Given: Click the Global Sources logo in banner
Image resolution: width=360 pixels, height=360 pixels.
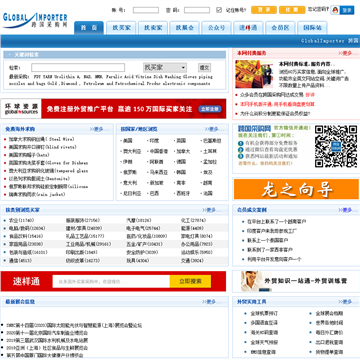Looking at the screenshot, I should point(21,109).
